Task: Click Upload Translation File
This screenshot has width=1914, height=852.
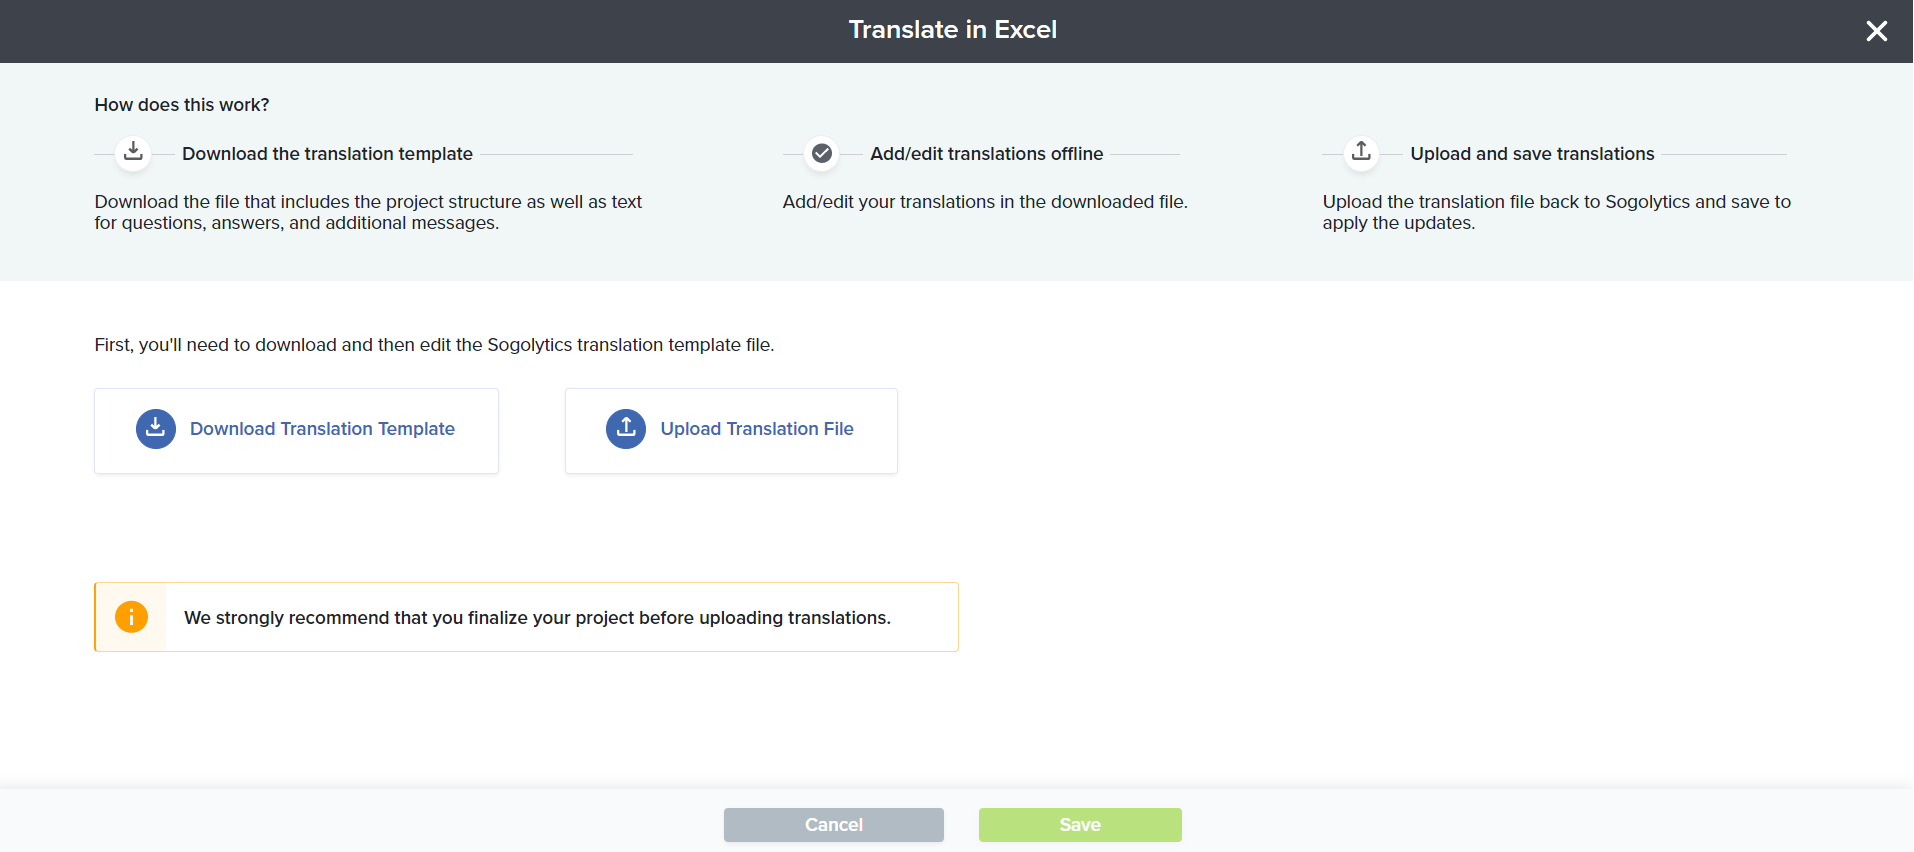Action: click(757, 428)
